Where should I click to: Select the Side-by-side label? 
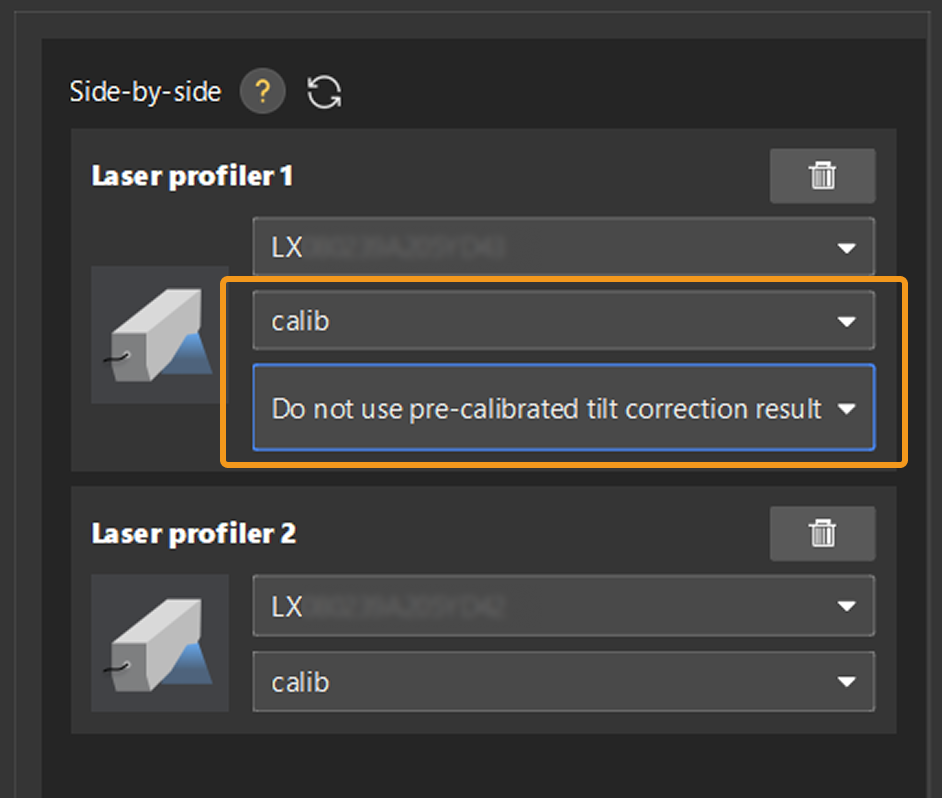144,91
